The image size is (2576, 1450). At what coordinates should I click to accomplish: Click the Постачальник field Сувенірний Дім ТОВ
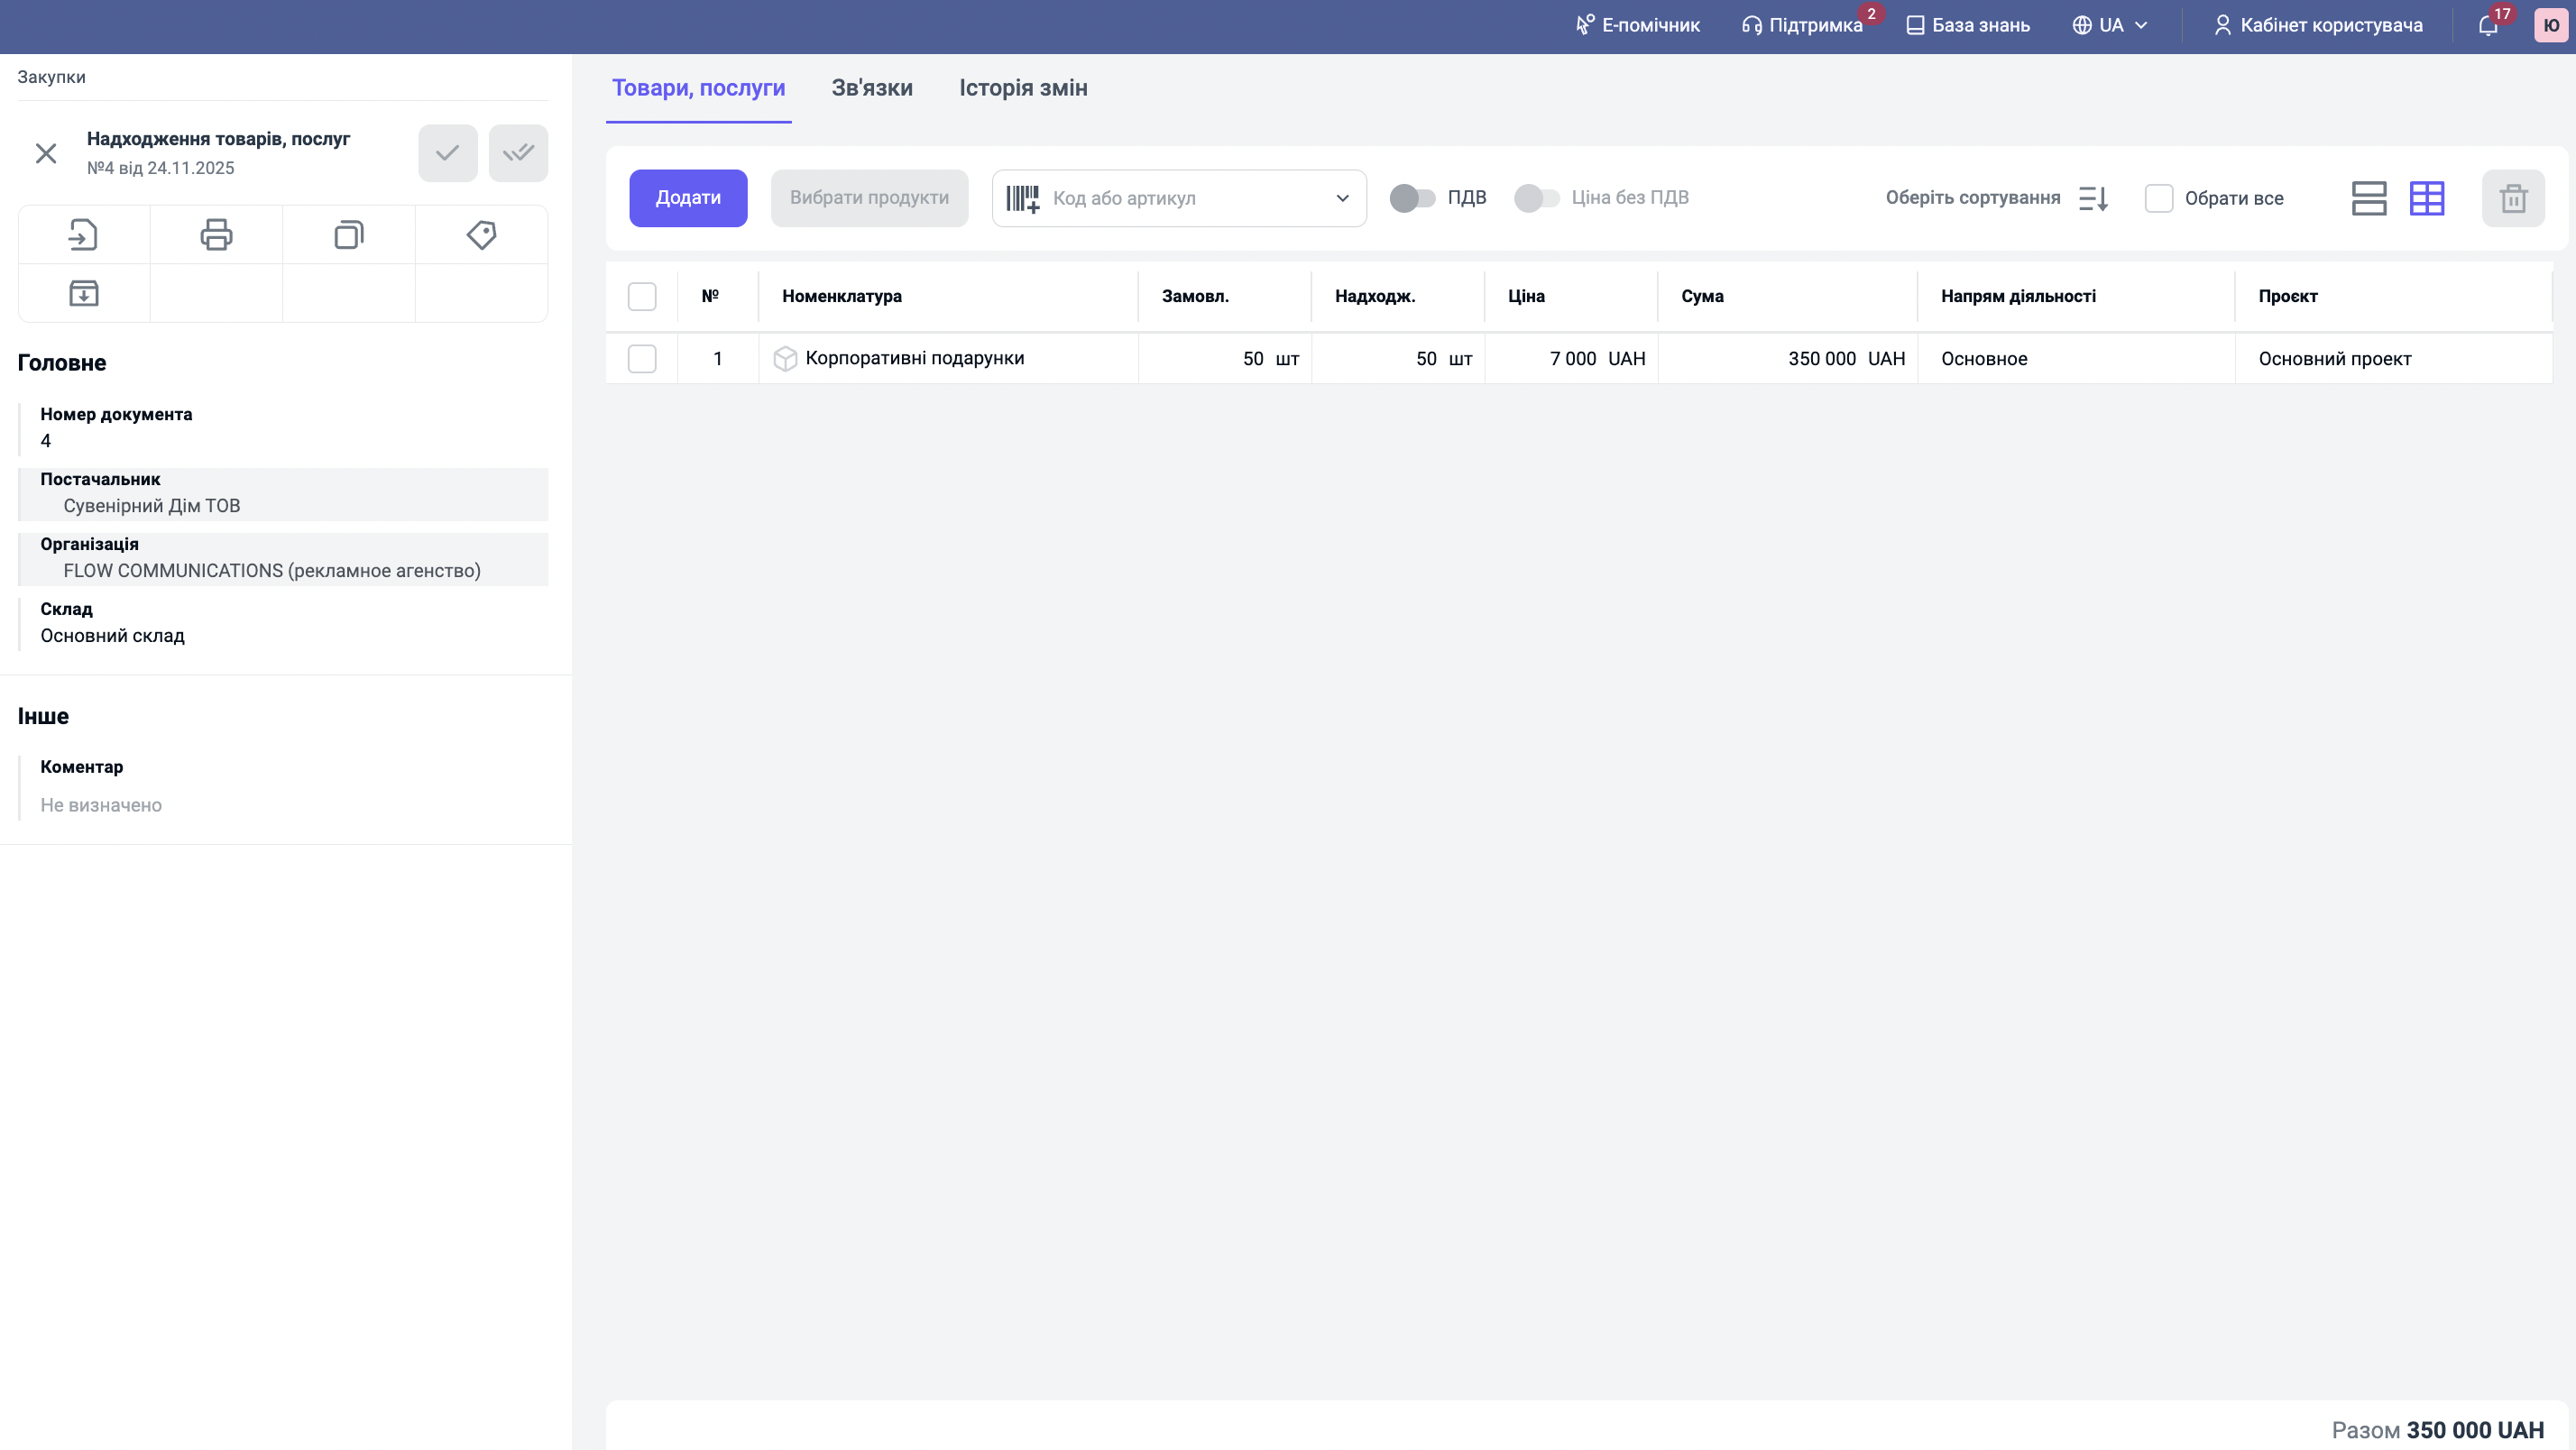pos(152,506)
